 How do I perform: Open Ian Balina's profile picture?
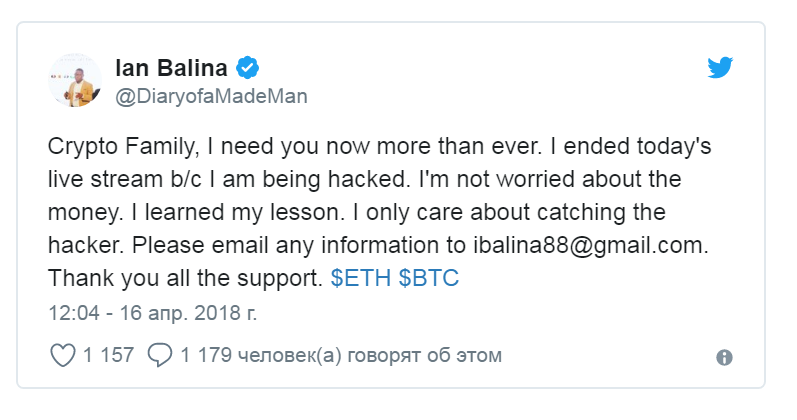pyautogui.click(x=75, y=80)
